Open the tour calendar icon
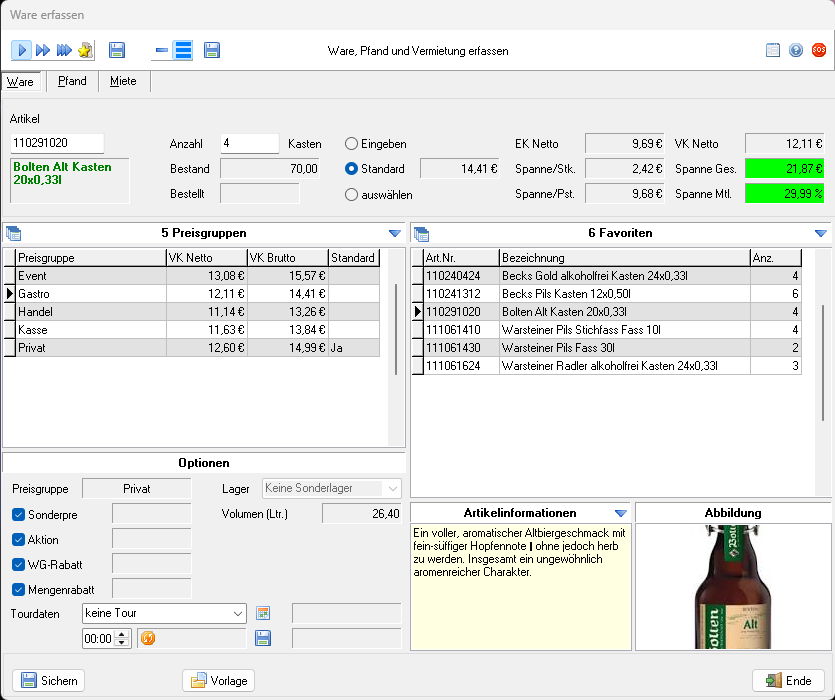 tap(263, 613)
